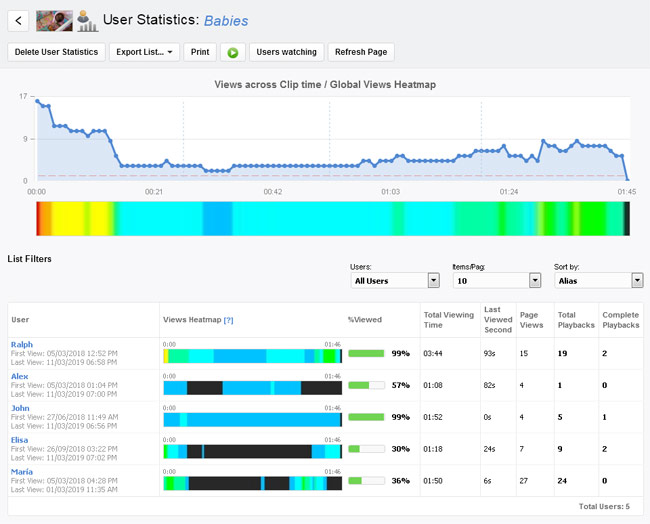Click the Total Viewing Time column header

tap(449, 320)
